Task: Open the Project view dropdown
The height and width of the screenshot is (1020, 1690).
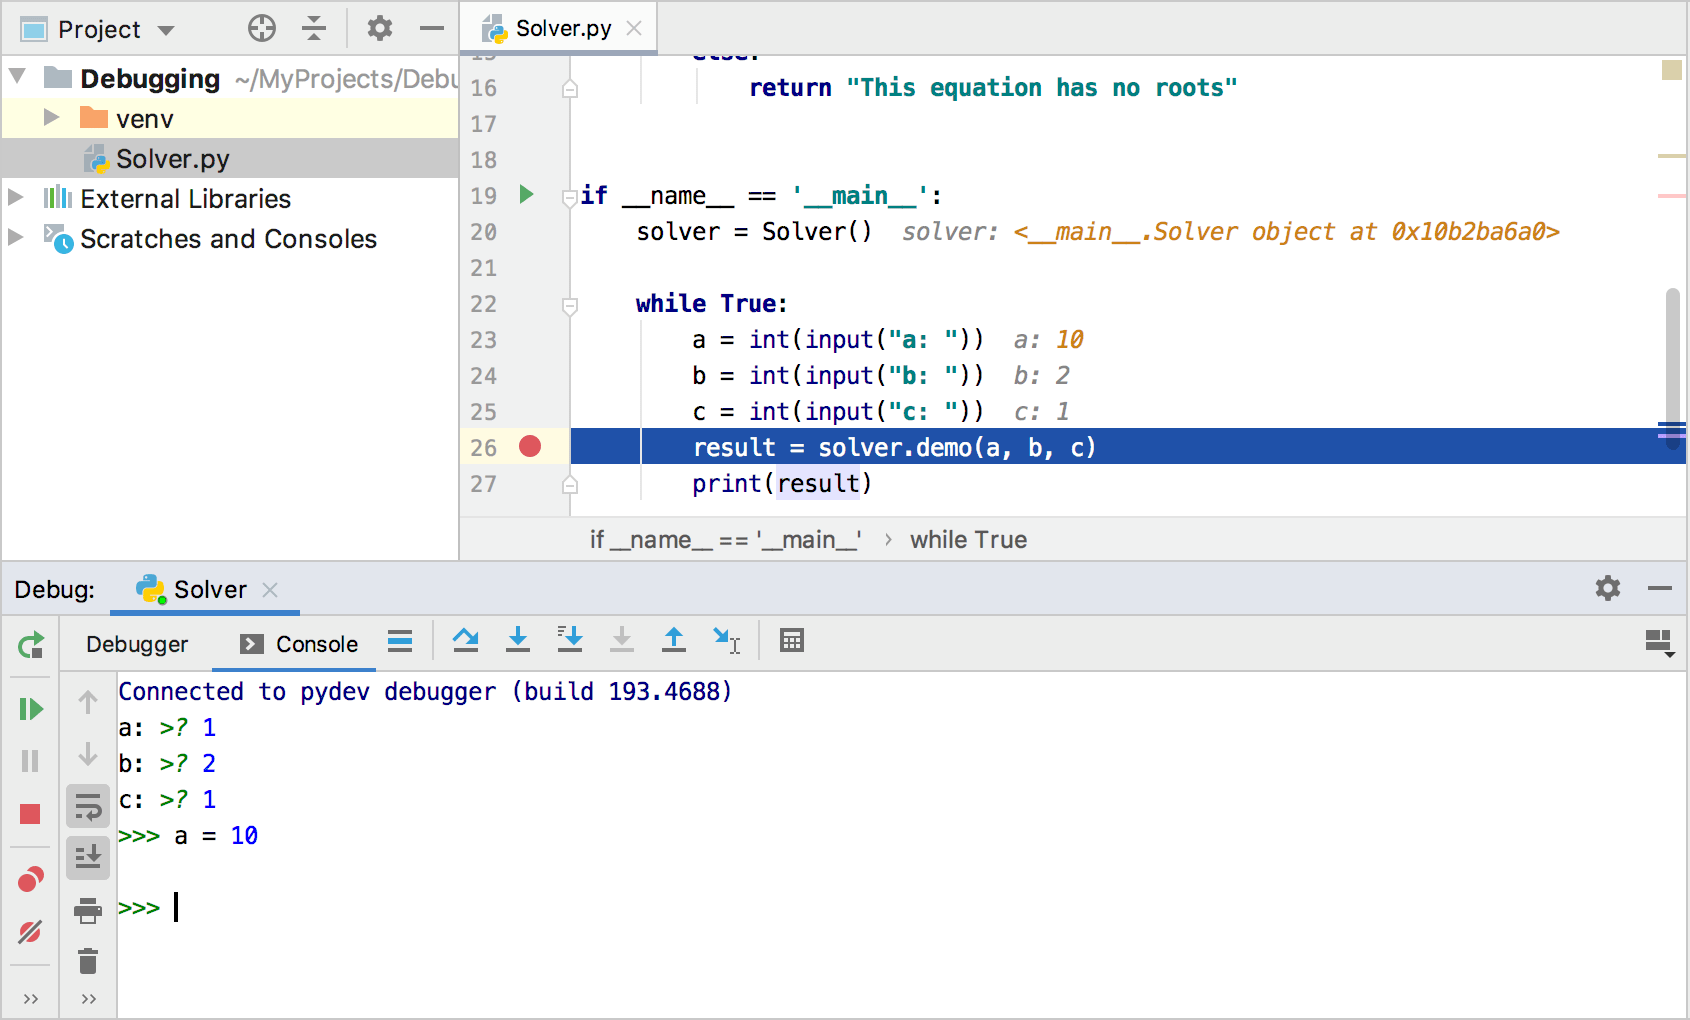Action: [166, 30]
